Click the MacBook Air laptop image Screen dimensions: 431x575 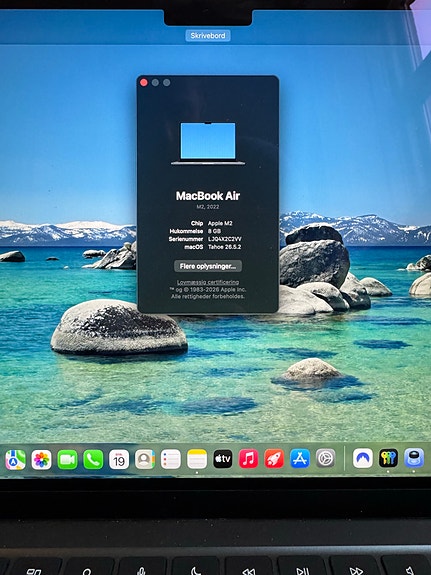(208, 144)
